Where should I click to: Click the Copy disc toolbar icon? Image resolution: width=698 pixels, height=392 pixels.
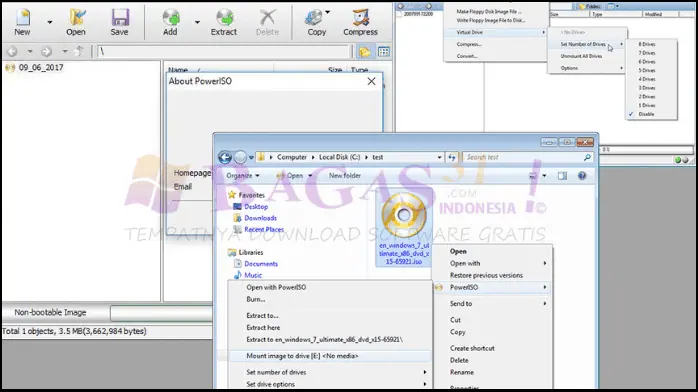[x=317, y=22]
